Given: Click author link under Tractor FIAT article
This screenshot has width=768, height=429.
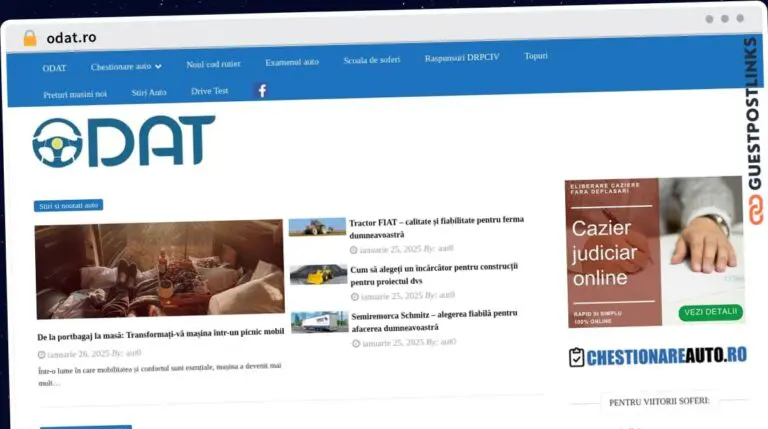Looking at the screenshot, I should click(x=446, y=248).
